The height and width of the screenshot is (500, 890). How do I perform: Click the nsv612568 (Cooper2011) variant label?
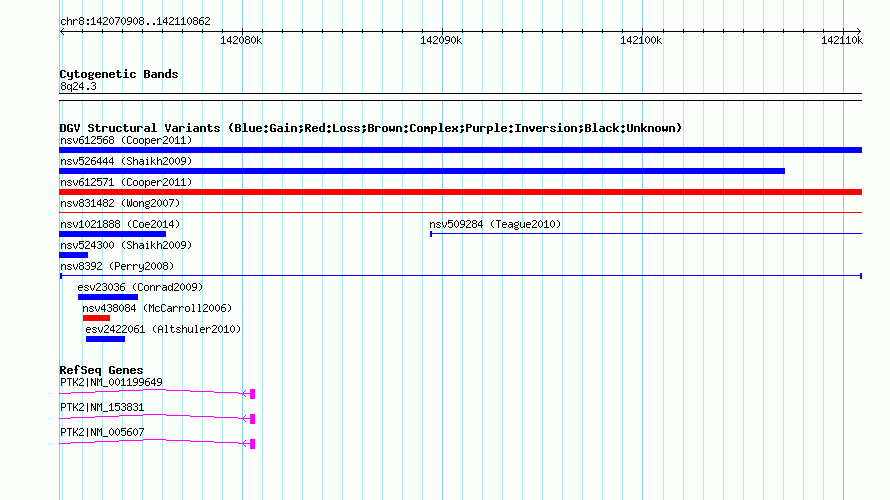[126, 140]
